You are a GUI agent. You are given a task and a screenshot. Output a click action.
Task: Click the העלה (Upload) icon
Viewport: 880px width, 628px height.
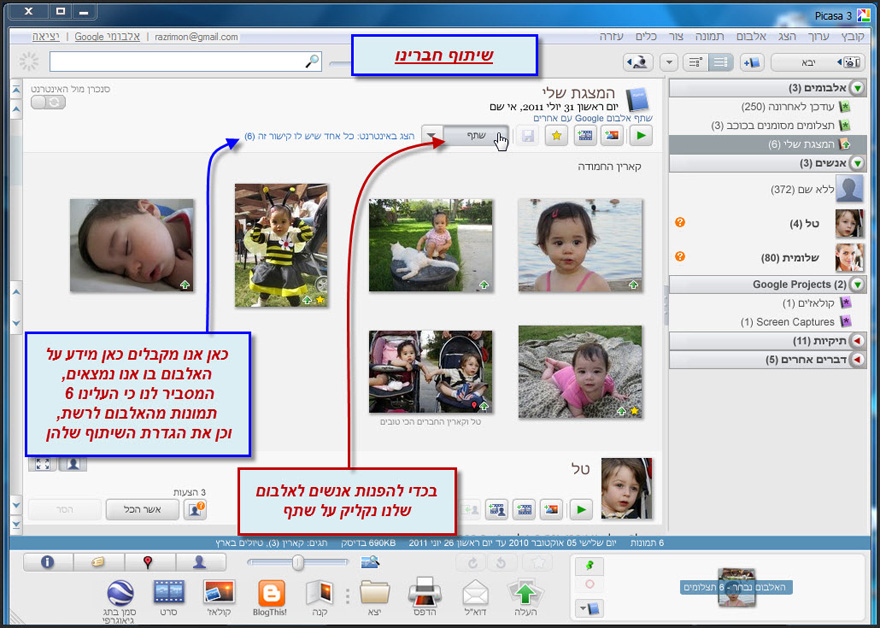tap(525, 598)
